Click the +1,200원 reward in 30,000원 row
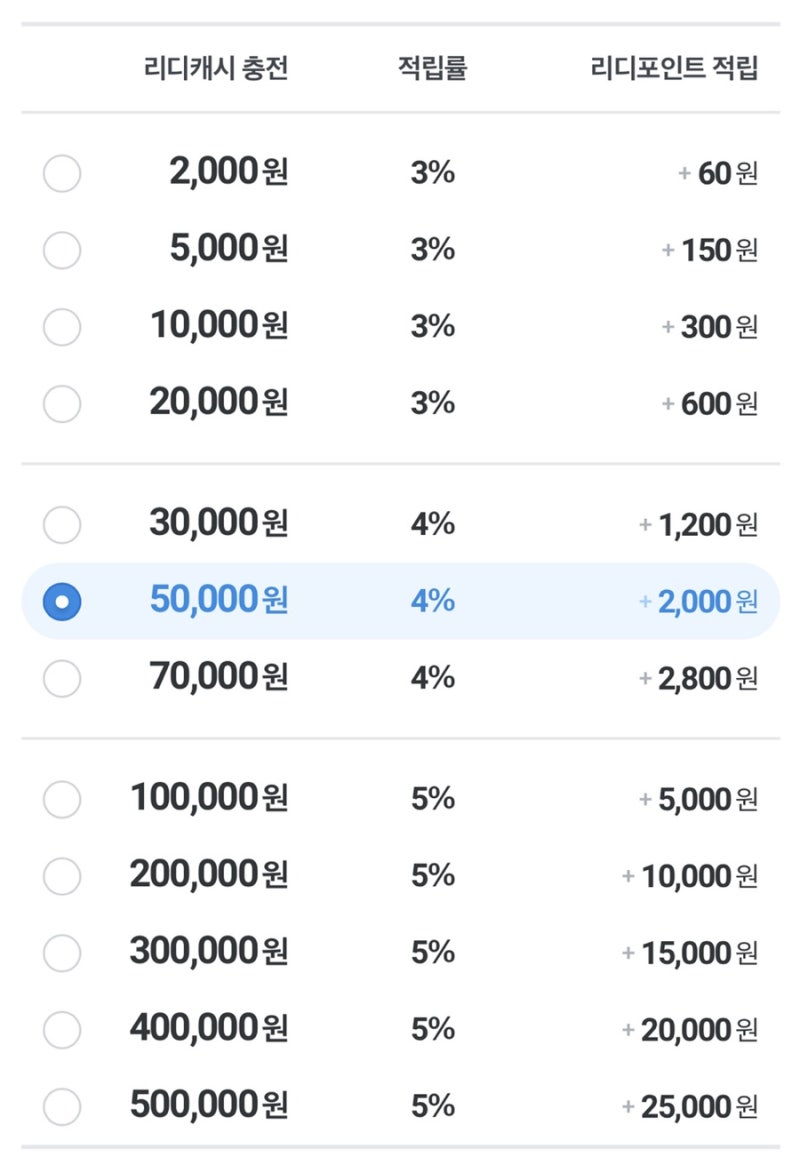 click(x=698, y=524)
